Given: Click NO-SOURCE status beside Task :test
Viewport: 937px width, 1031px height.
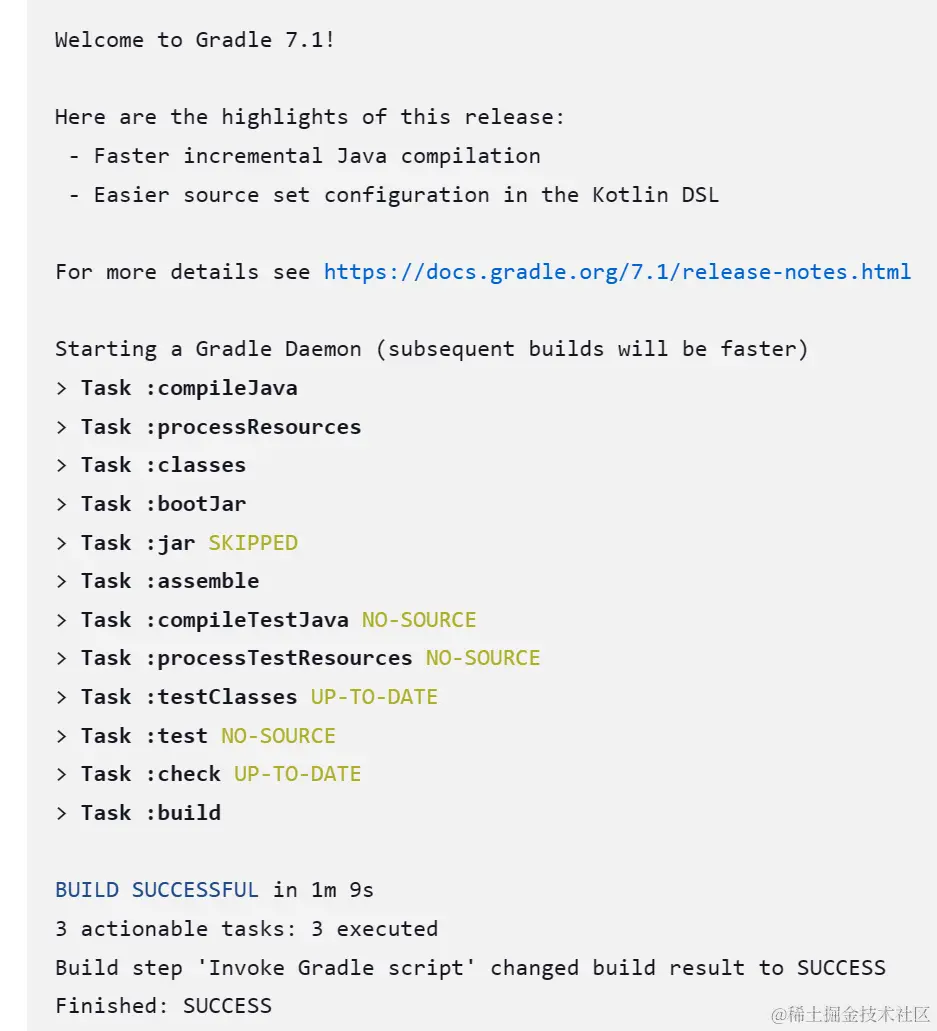Looking at the screenshot, I should (x=278, y=736).
